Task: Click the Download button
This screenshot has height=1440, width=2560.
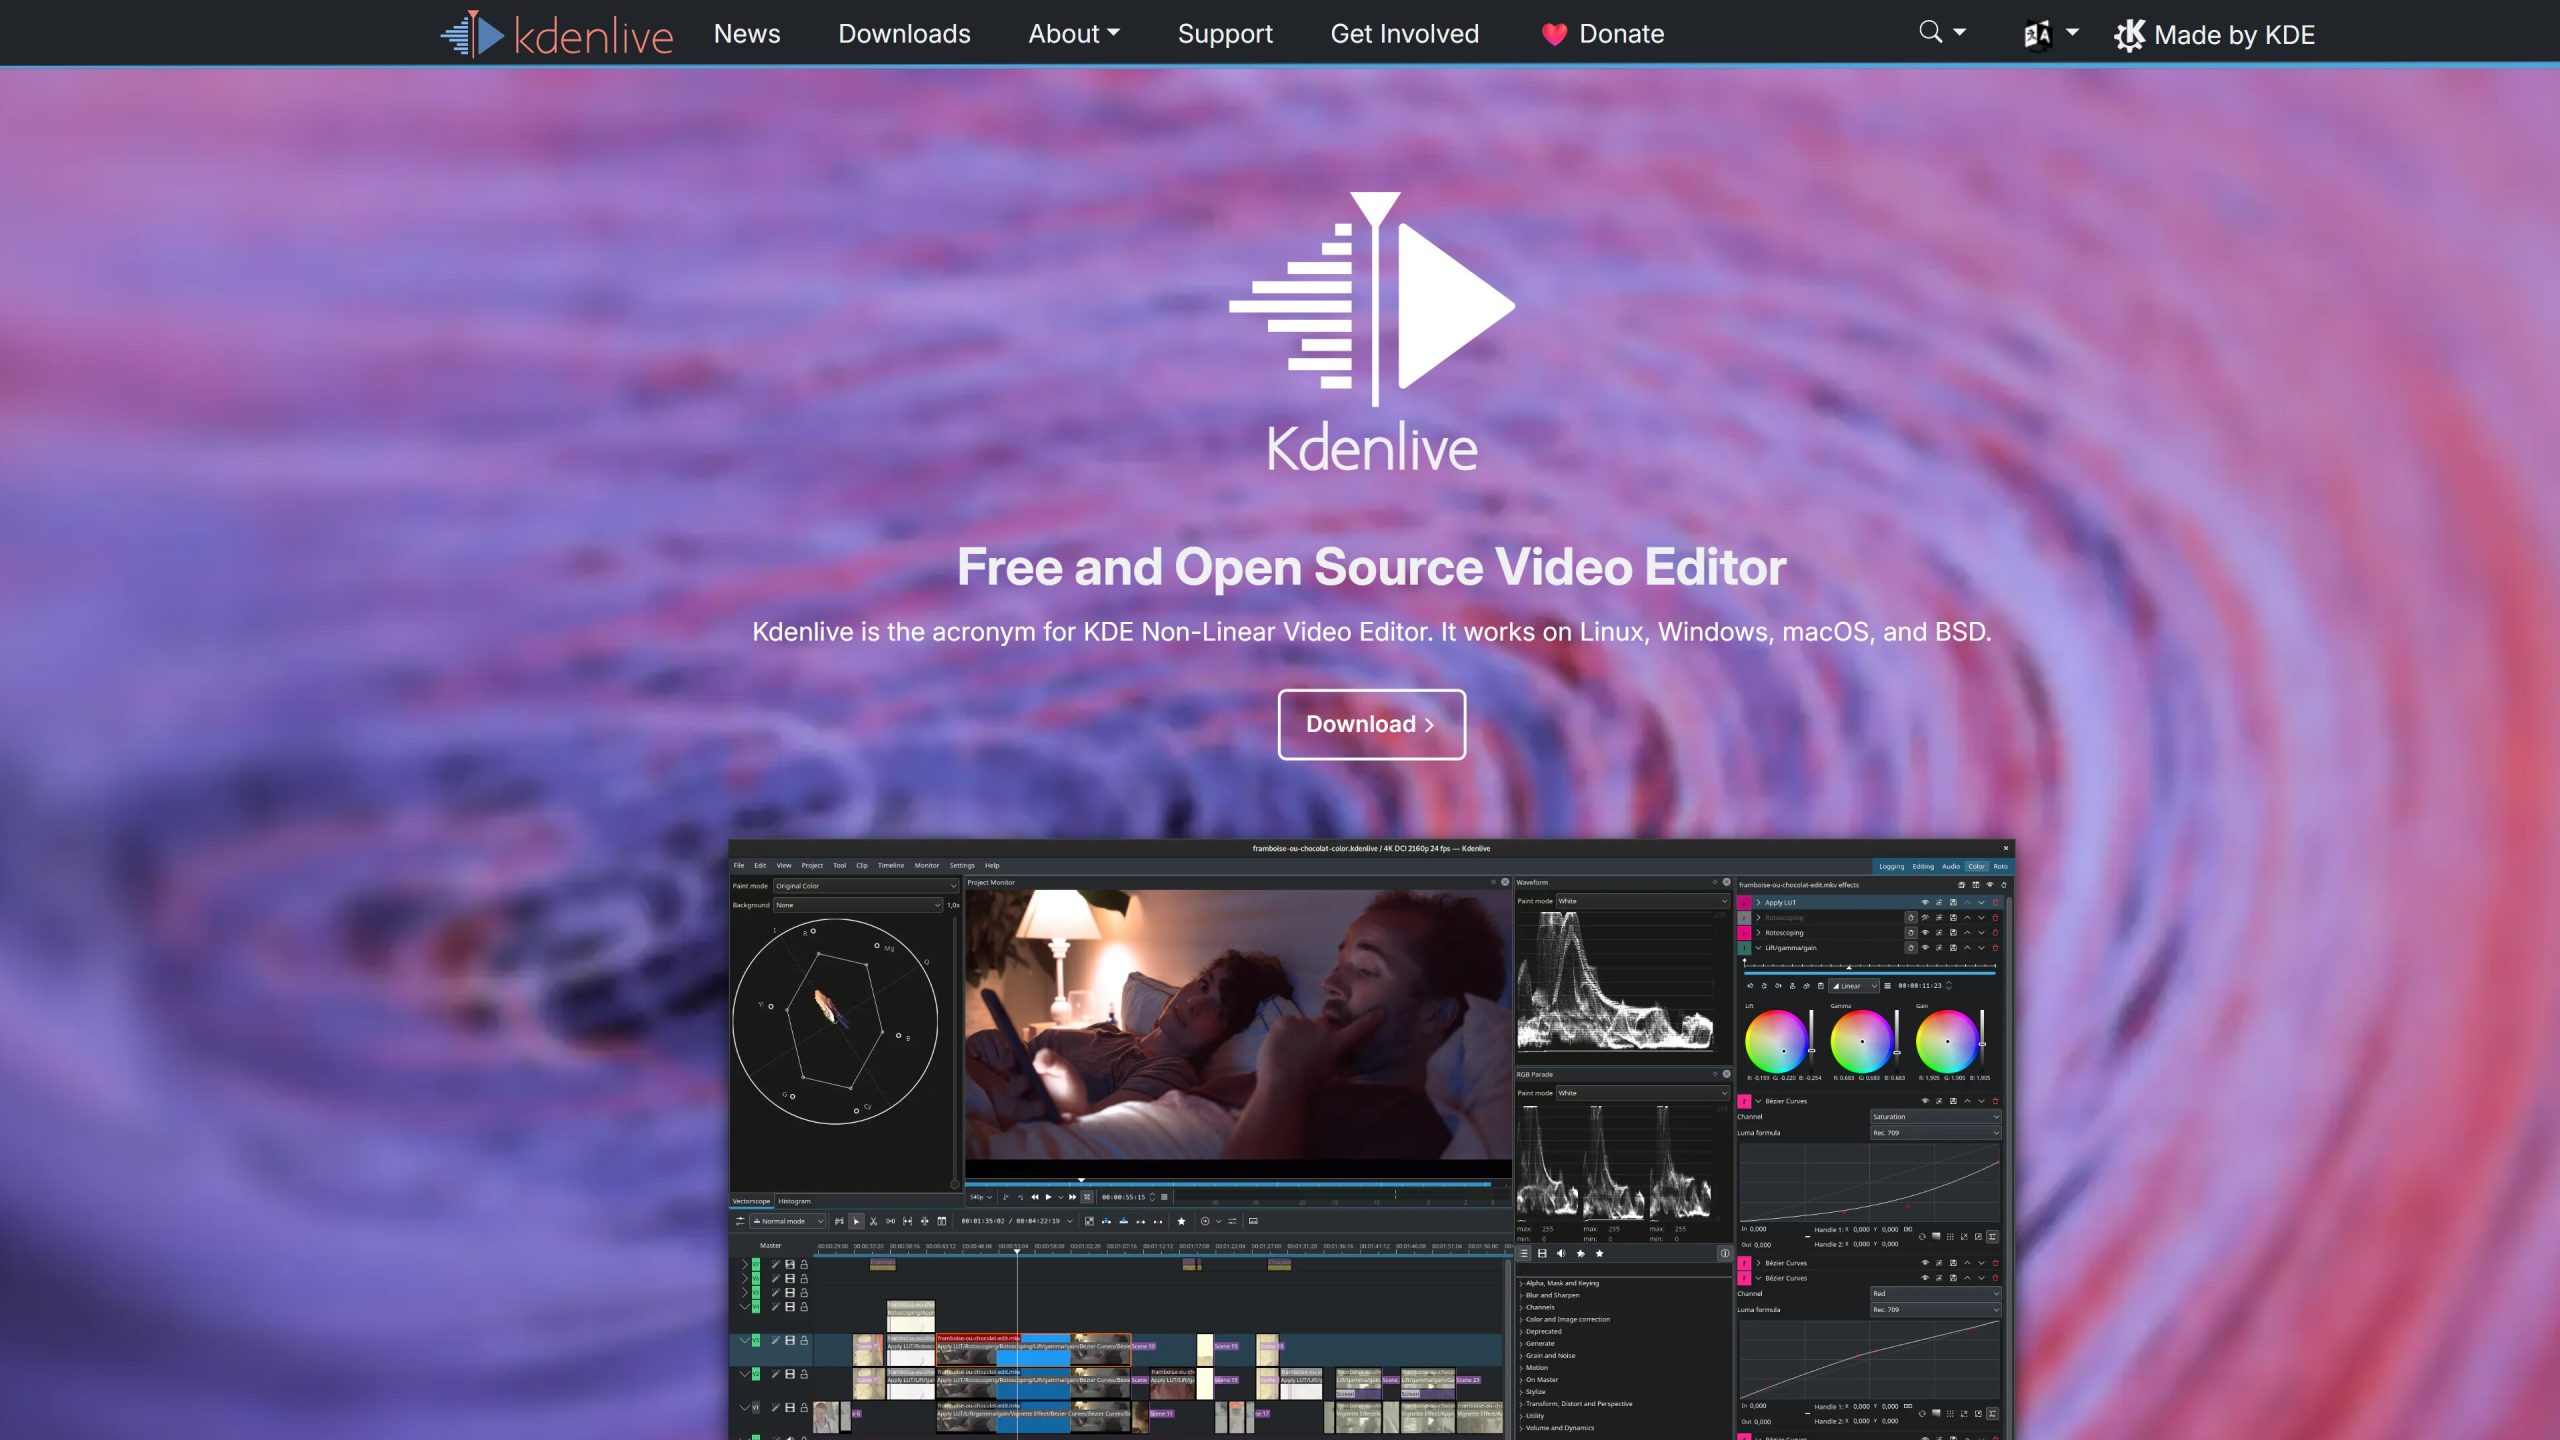Action: pyautogui.click(x=1371, y=724)
